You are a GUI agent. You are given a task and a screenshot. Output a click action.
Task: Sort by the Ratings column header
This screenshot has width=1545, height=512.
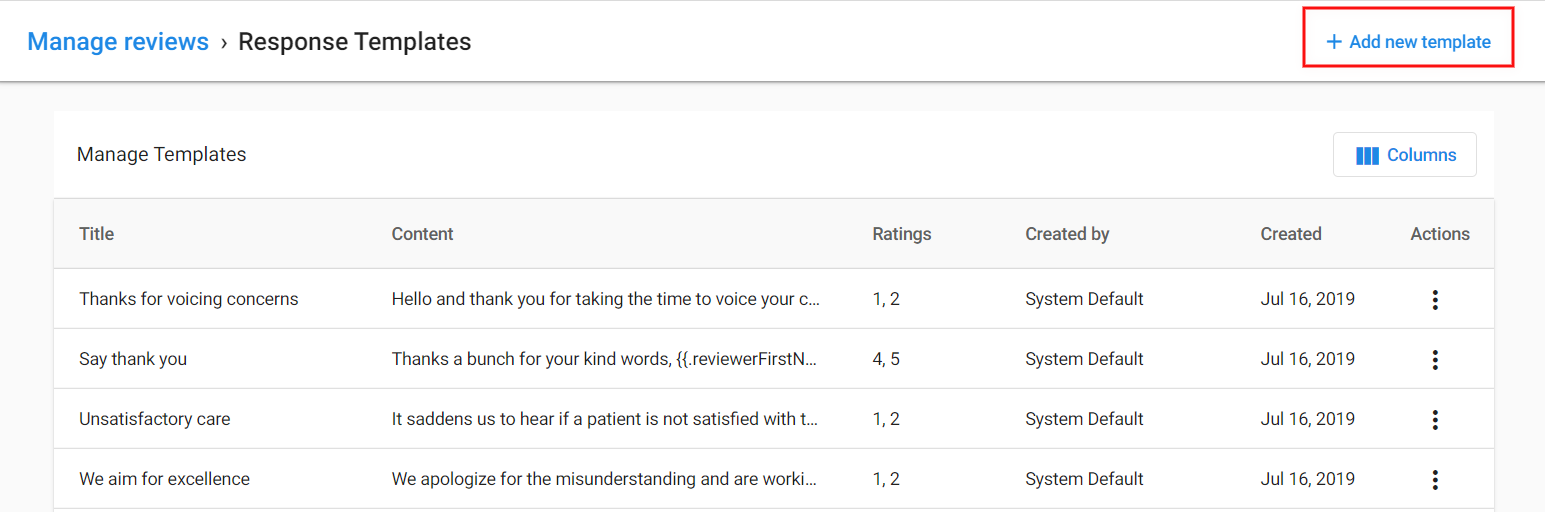(x=902, y=234)
